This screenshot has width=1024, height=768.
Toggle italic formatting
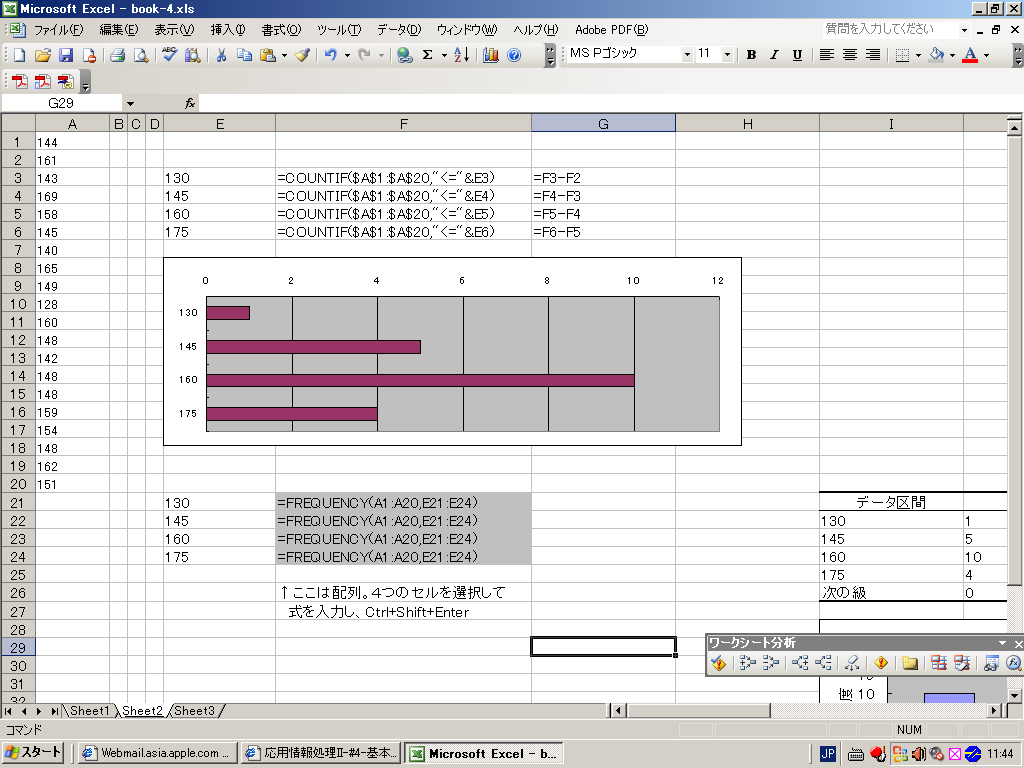[774, 55]
